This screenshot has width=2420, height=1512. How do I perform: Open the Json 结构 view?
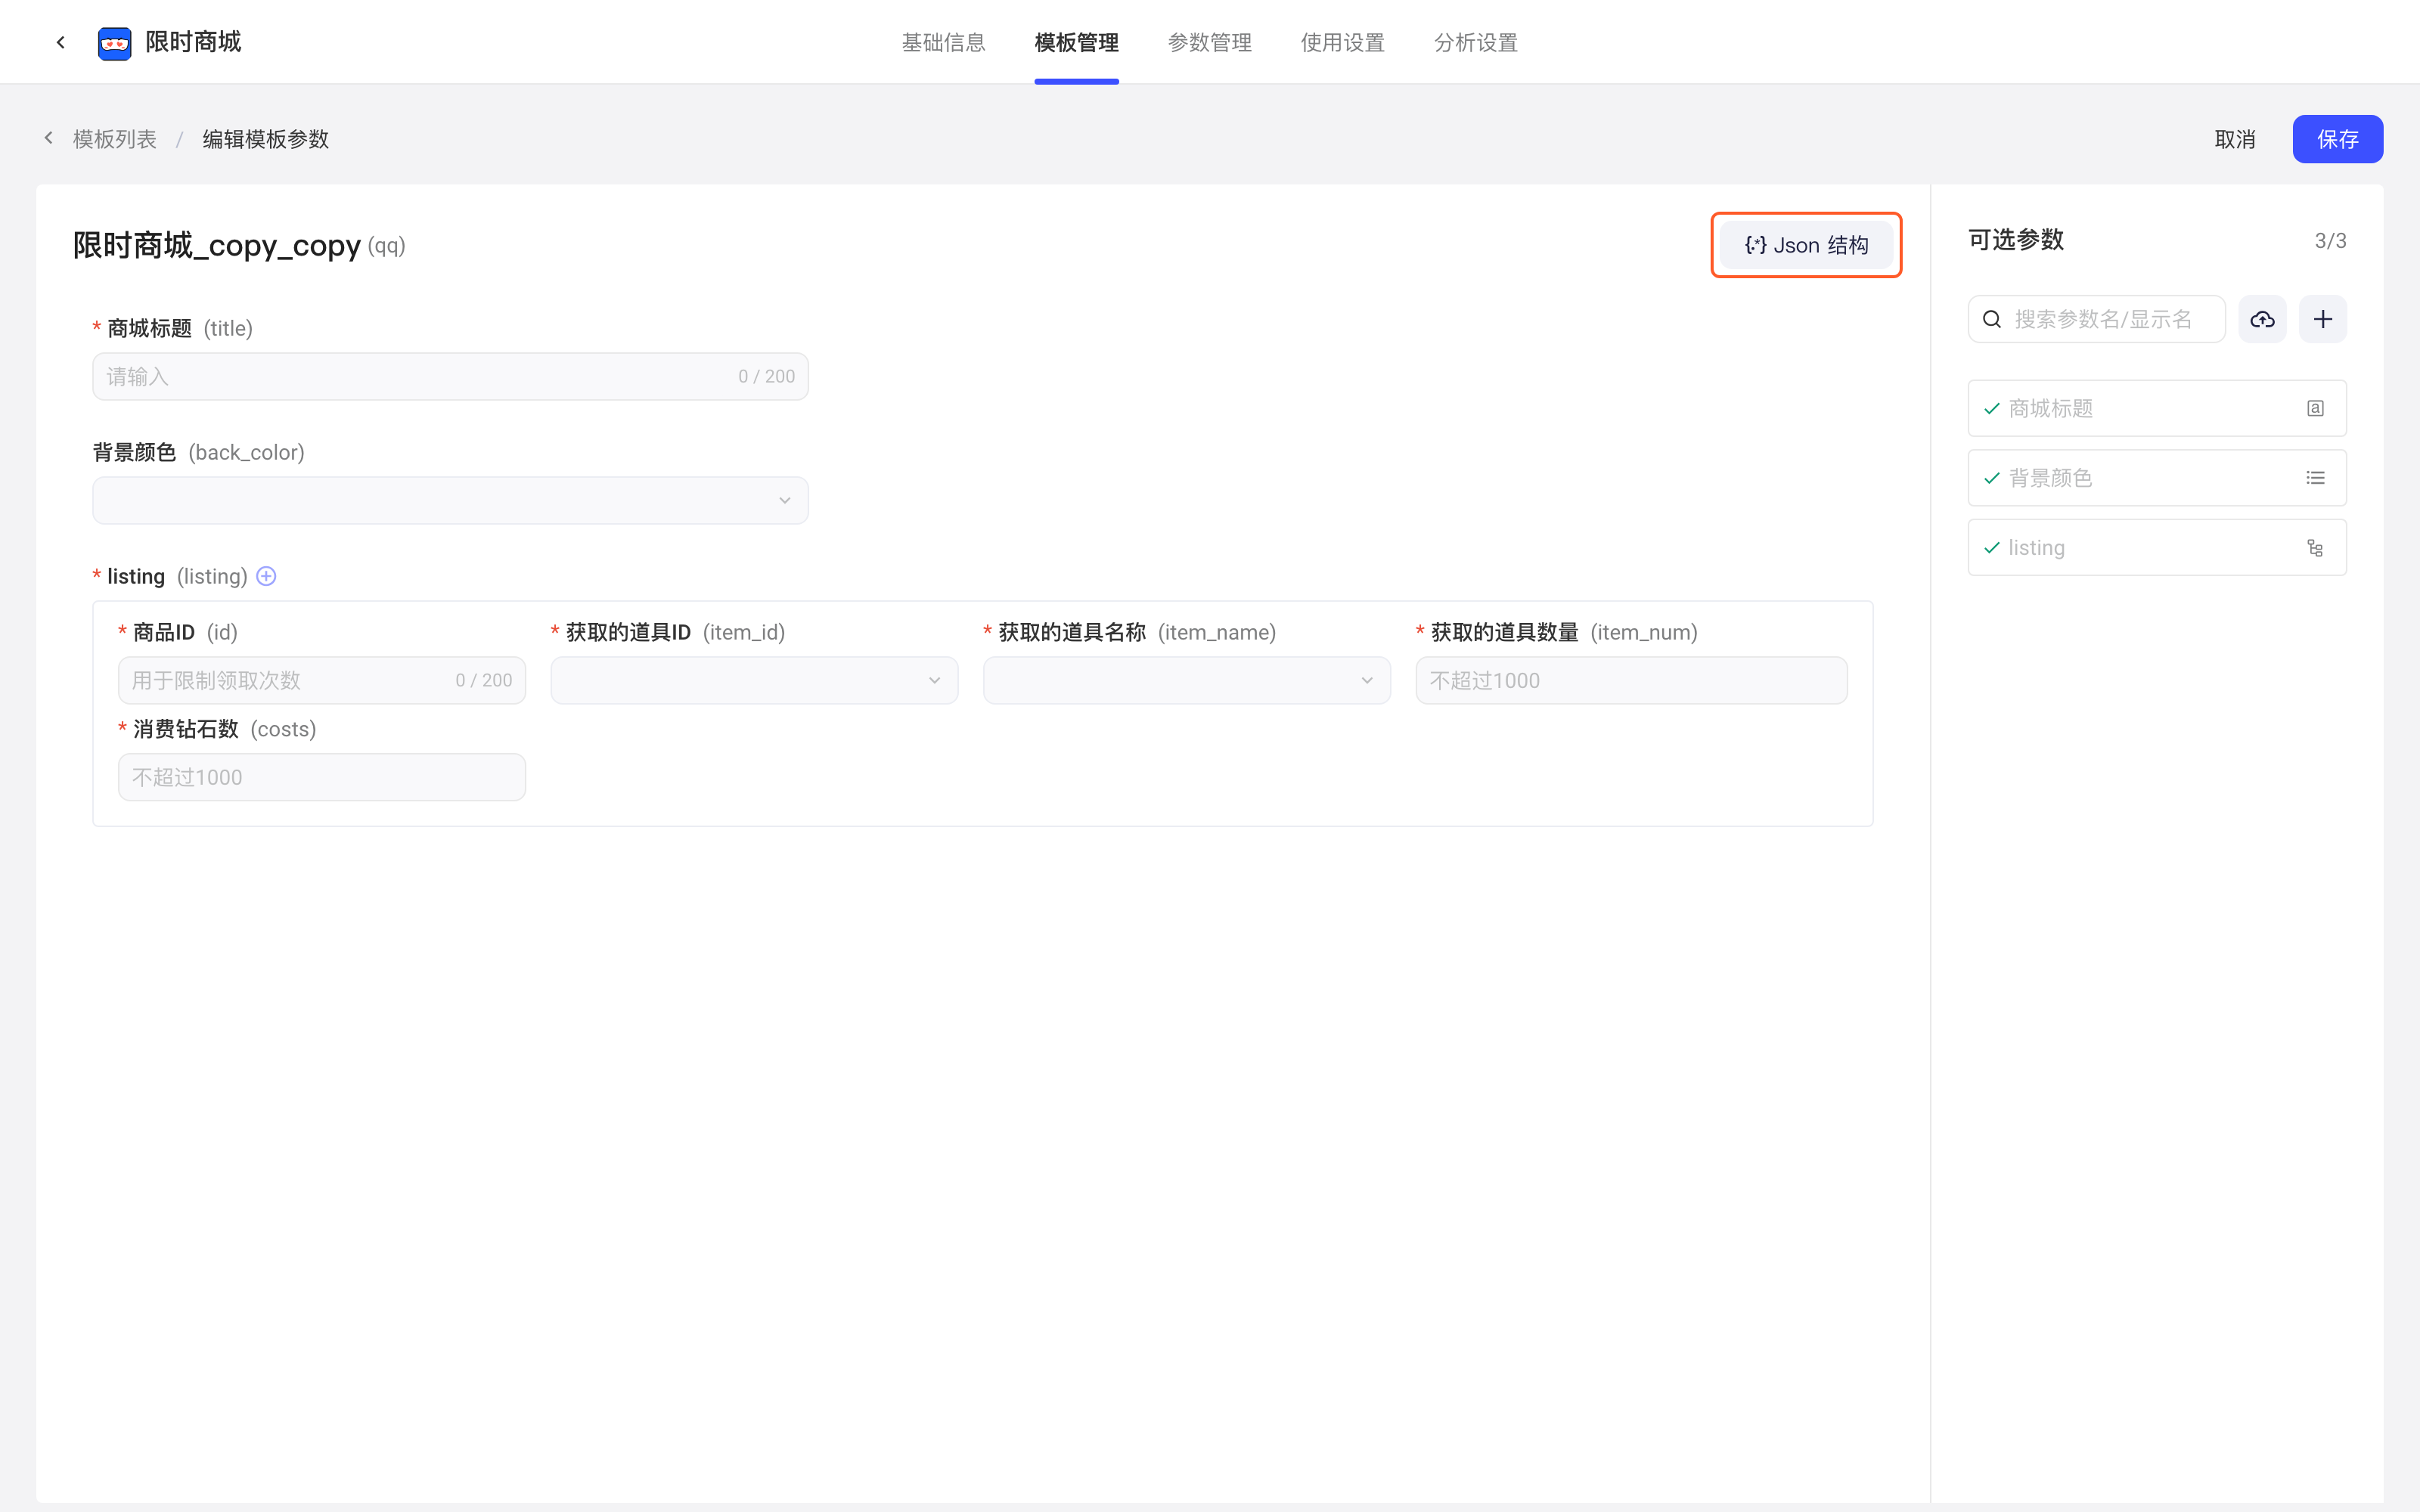point(1806,245)
